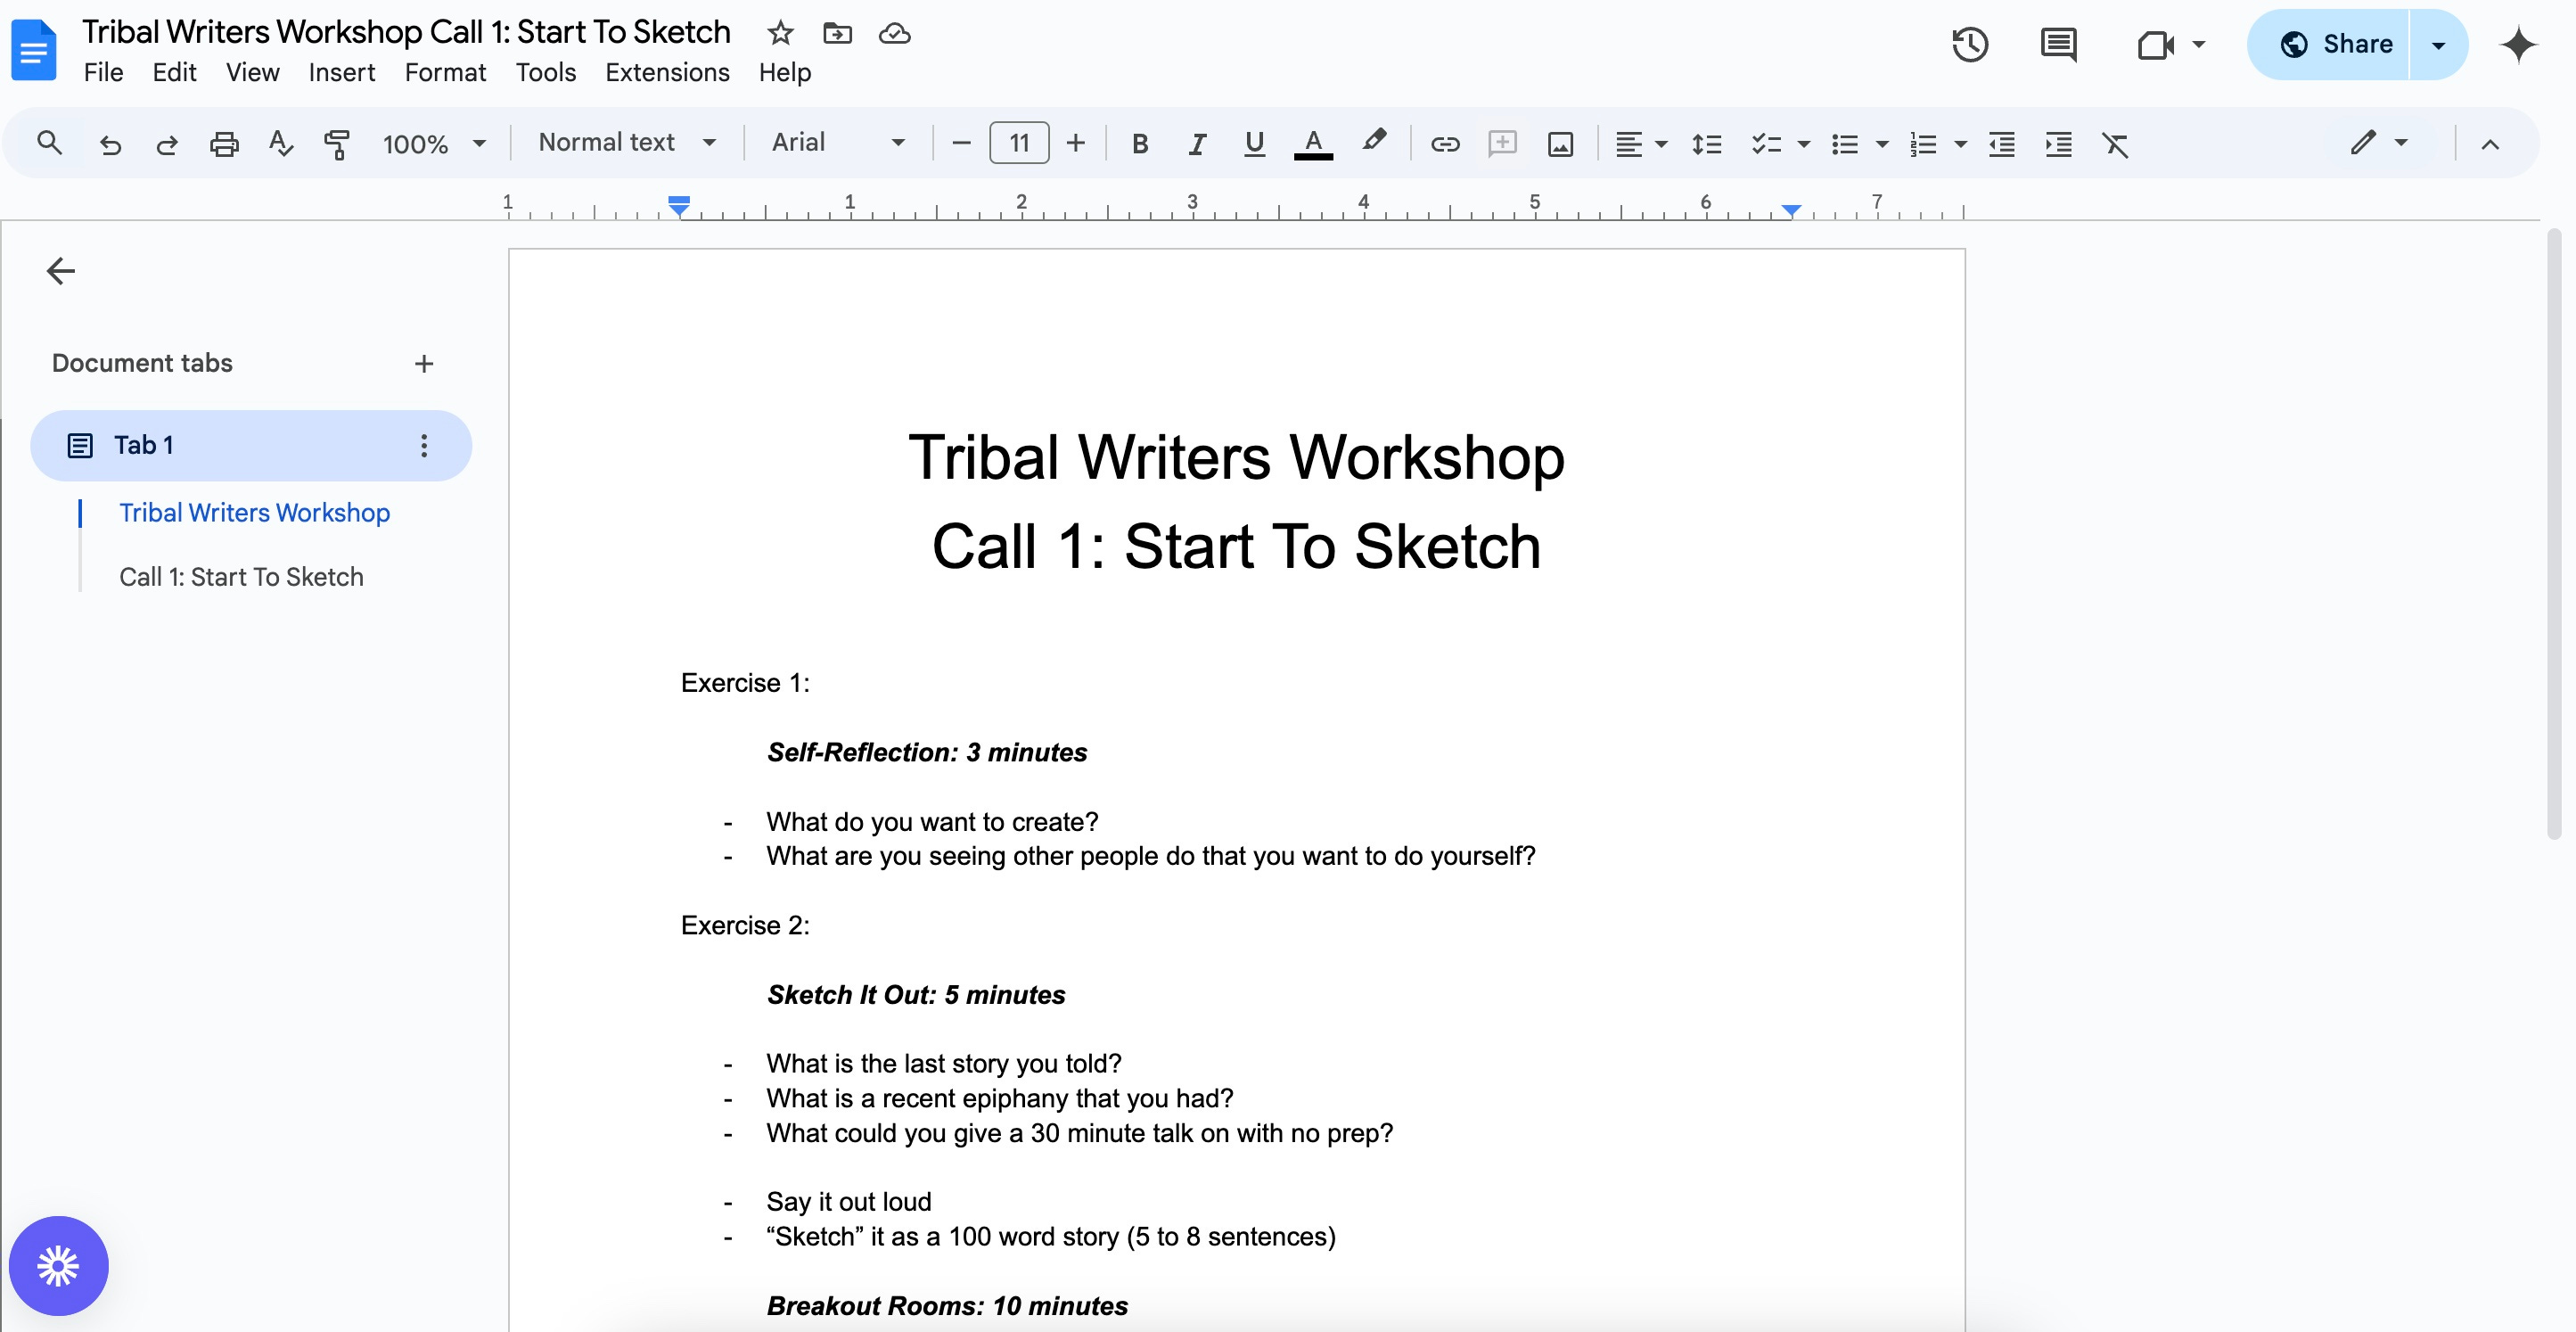This screenshot has height=1332, width=2576.
Task: Clear formatting from selection
Action: tap(2115, 144)
